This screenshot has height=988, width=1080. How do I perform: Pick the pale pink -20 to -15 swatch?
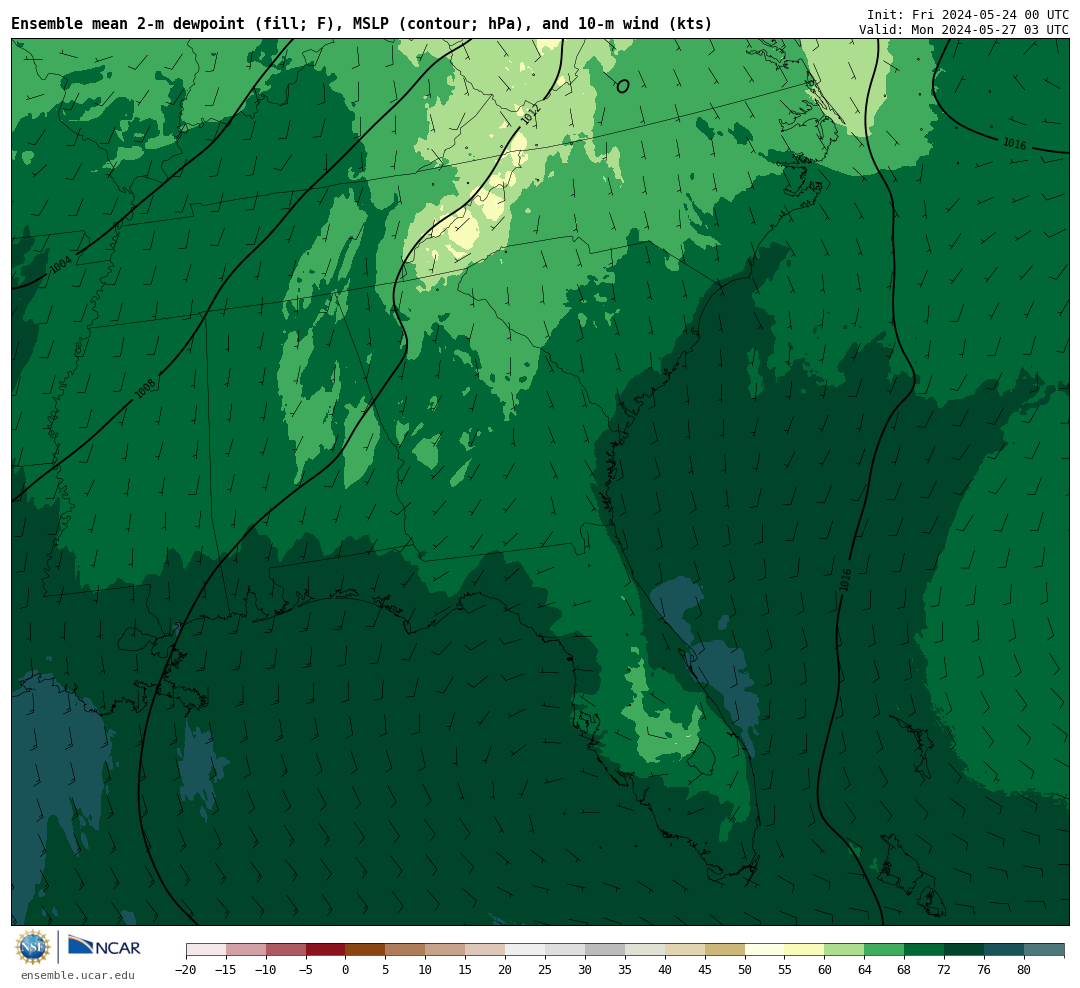coord(206,950)
